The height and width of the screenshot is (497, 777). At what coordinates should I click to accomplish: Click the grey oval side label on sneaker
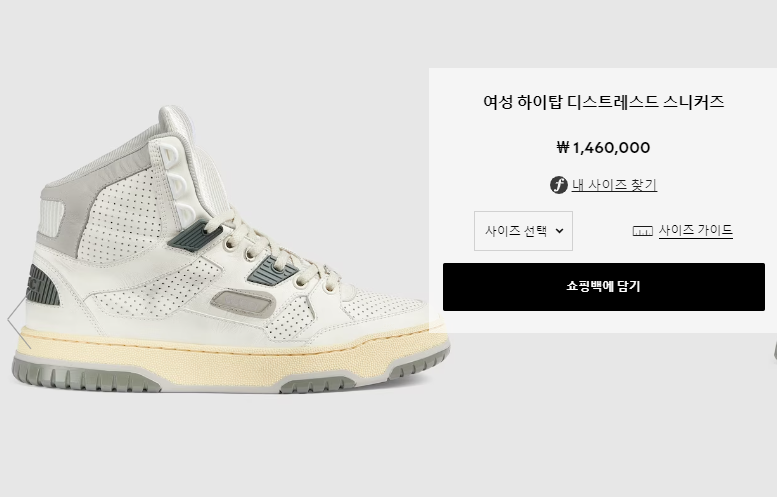243,302
